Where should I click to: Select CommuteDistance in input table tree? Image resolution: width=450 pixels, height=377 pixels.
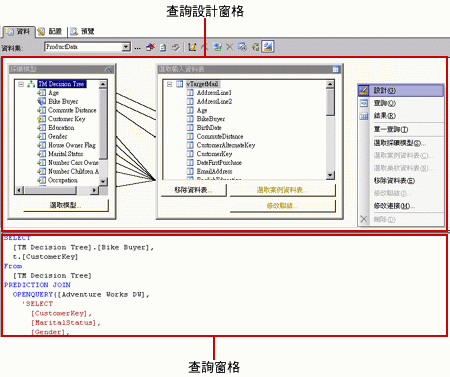(220, 136)
